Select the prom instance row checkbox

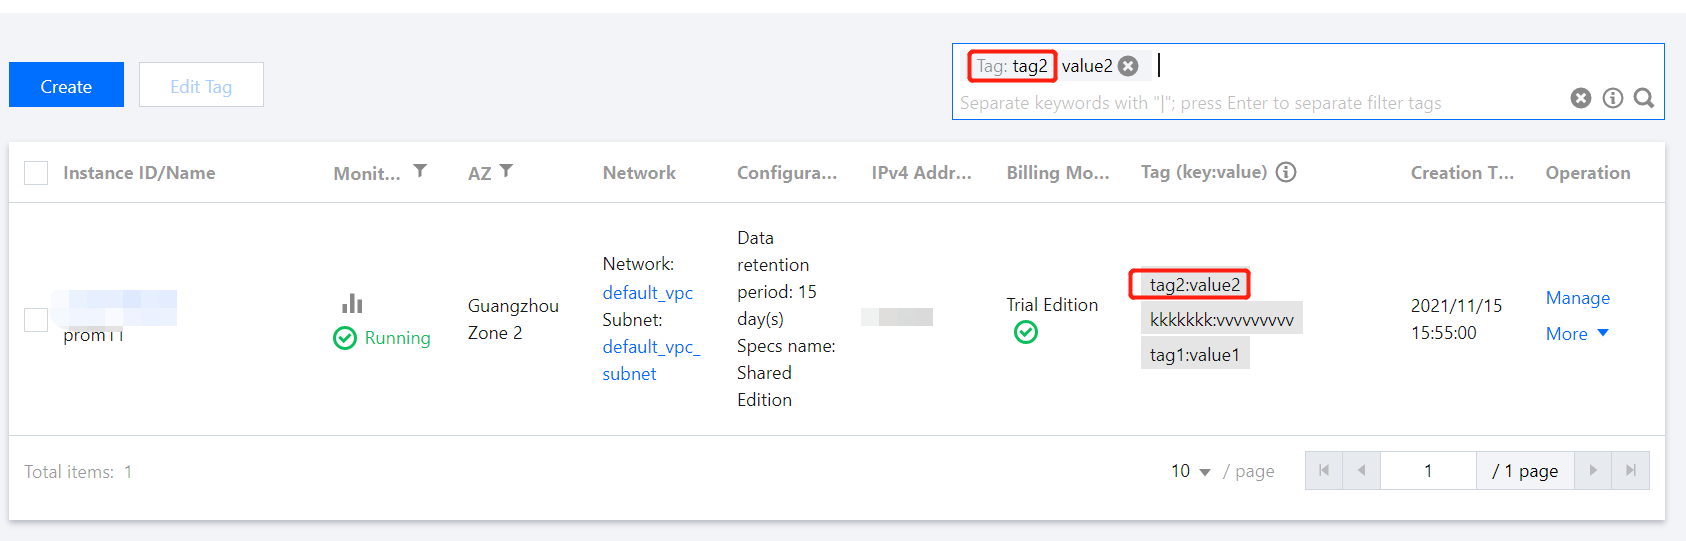tap(36, 319)
